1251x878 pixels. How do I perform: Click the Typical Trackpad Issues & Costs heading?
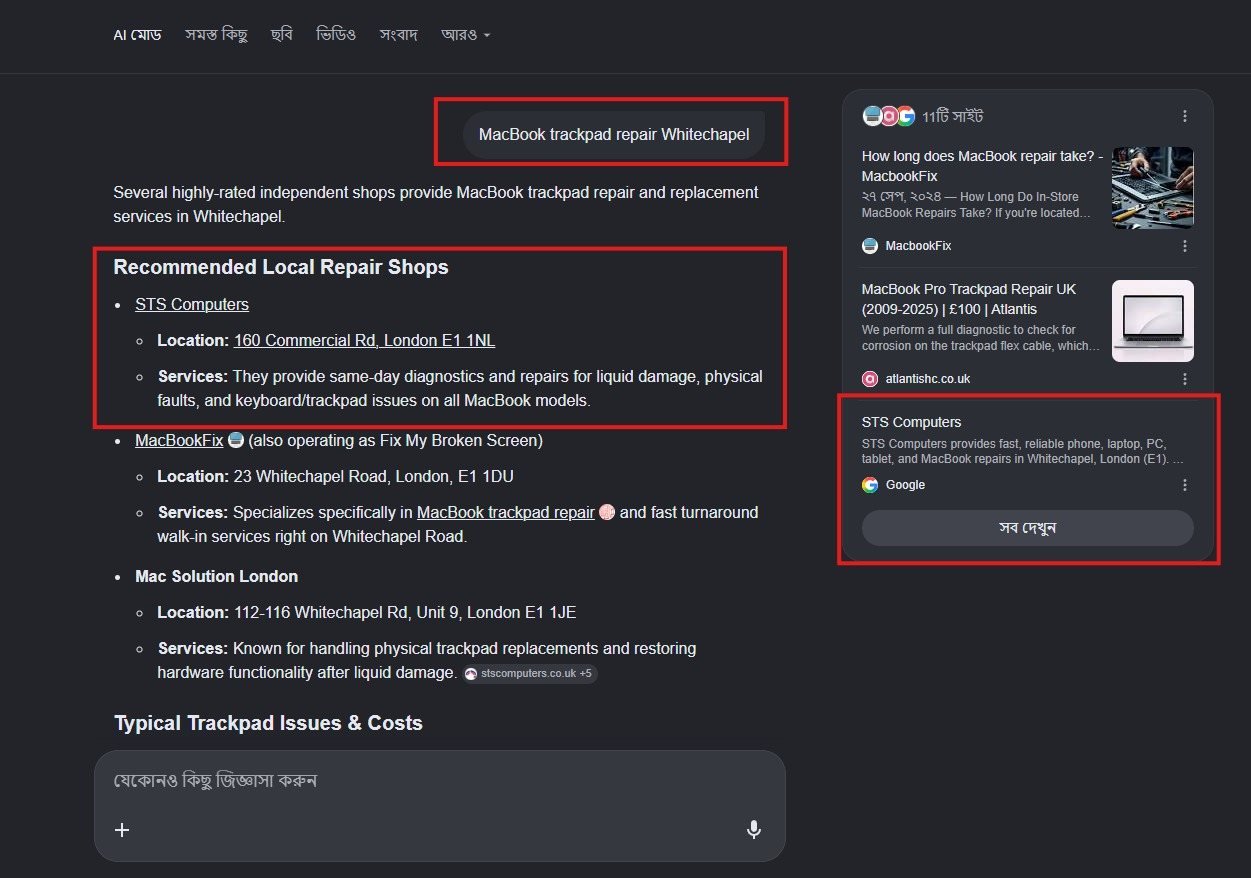[268, 723]
